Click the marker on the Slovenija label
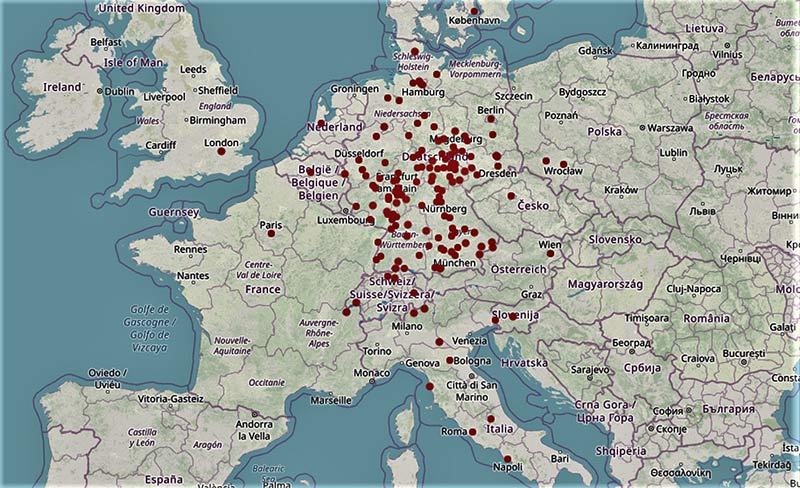The height and width of the screenshot is (488, 800). (x=512, y=316)
